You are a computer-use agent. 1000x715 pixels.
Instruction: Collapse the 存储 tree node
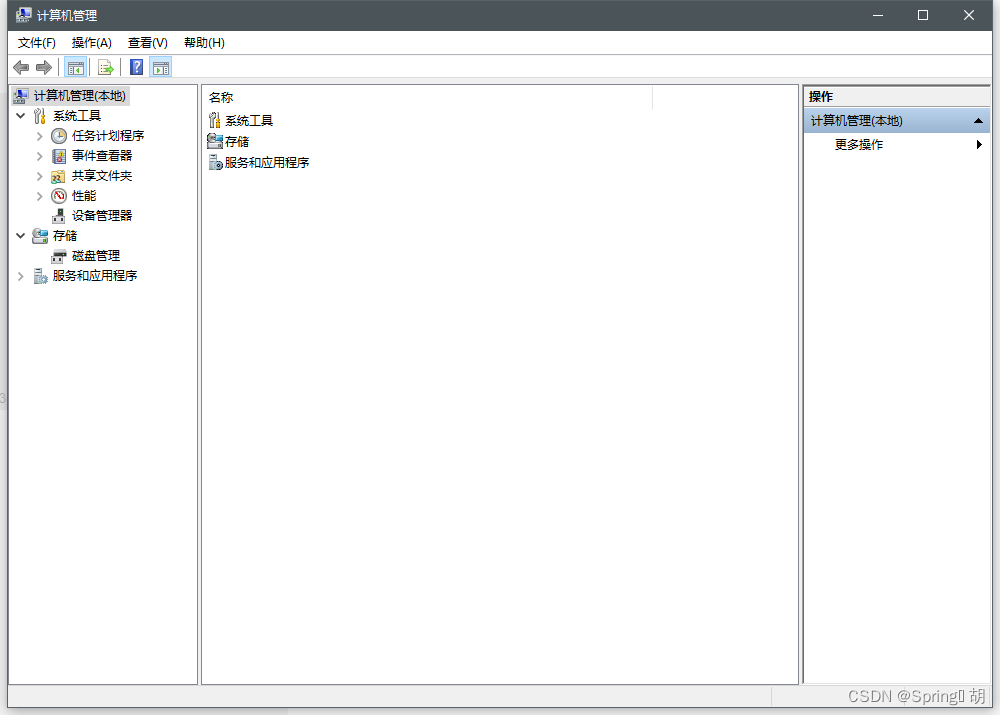(20, 236)
